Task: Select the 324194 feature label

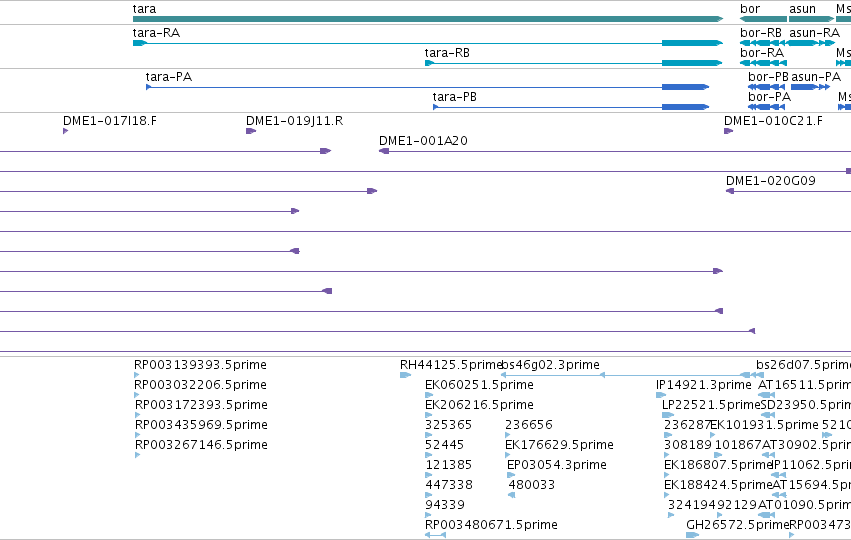Action: [691, 505]
